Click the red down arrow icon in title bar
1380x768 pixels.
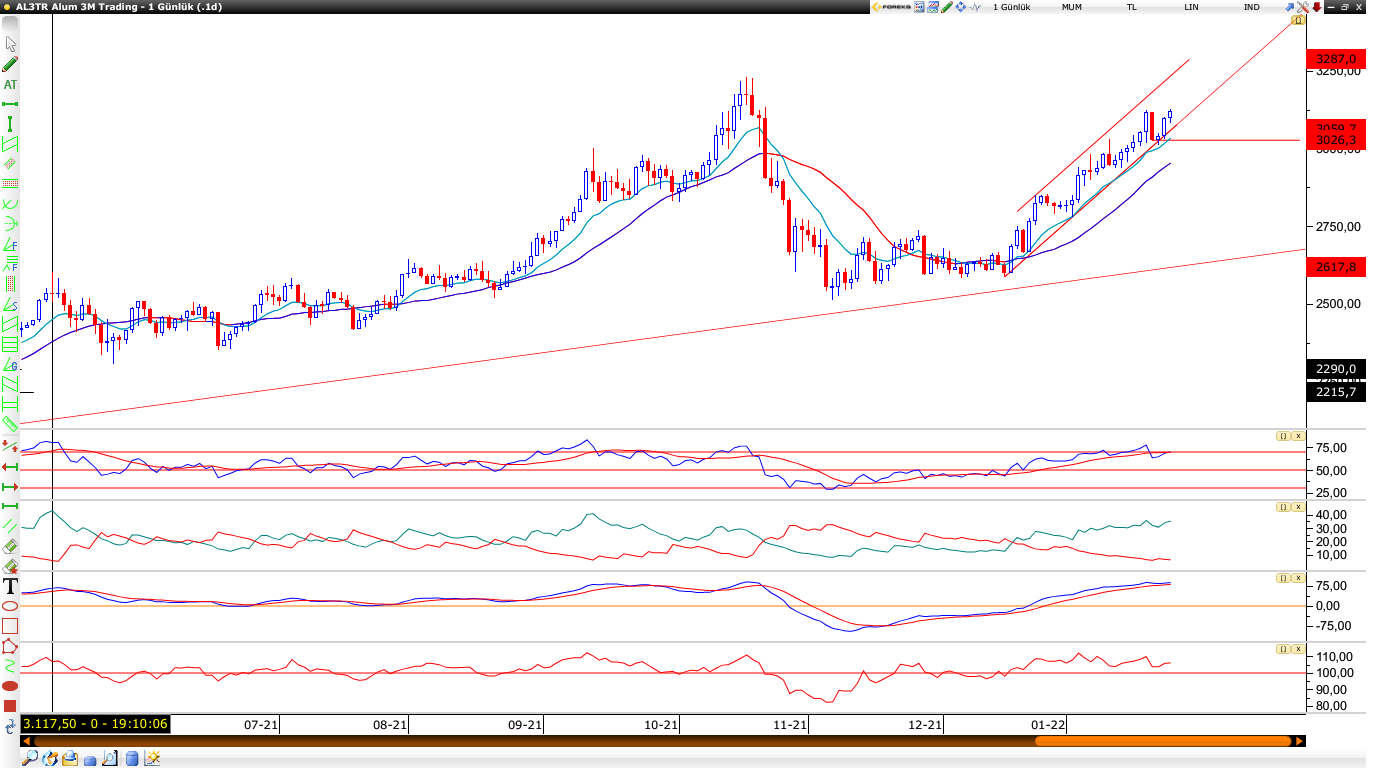point(1317,7)
